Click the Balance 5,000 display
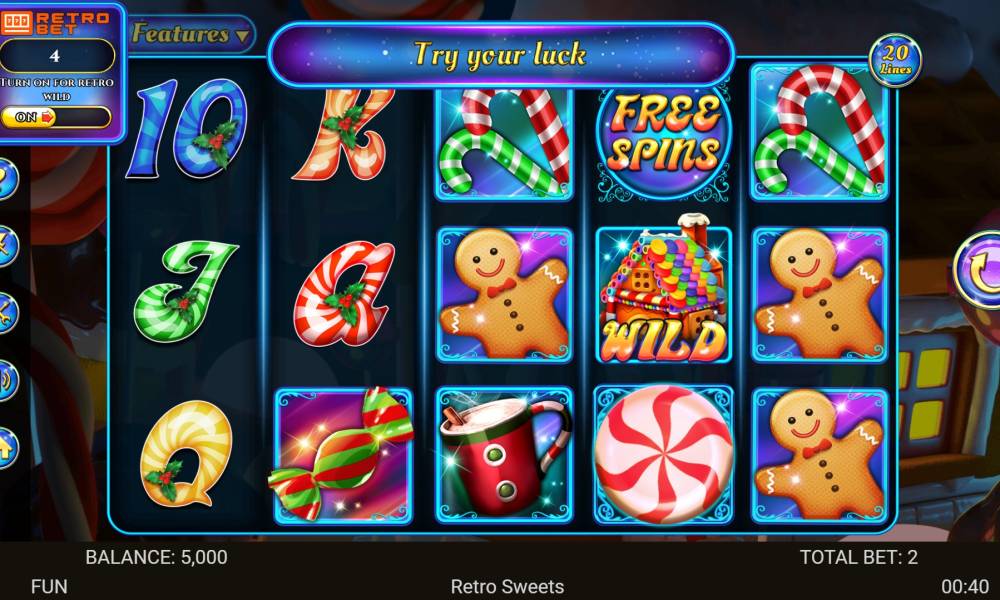Image resolution: width=1000 pixels, height=600 pixels. coord(156,557)
